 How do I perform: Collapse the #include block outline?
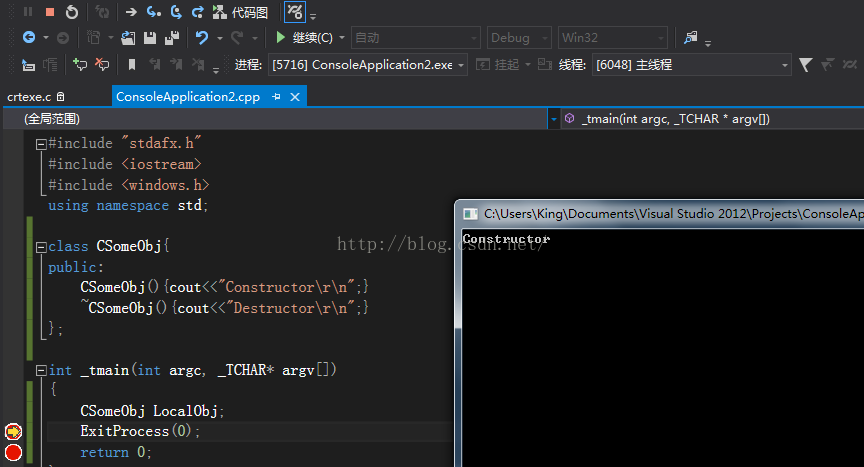41,144
